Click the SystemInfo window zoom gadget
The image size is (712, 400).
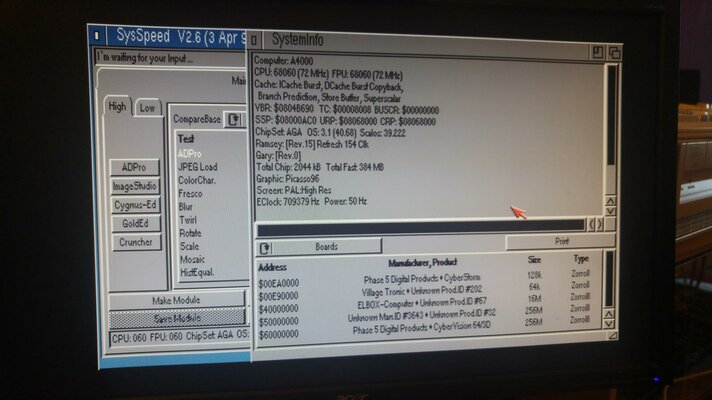pyautogui.click(x=598, y=51)
